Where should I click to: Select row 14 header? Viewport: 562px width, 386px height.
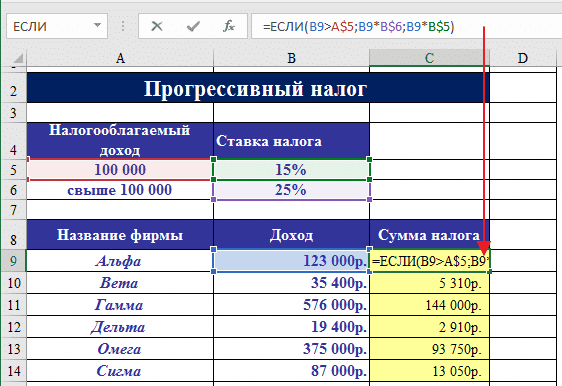pyautogui.click(x=13, y=371)
